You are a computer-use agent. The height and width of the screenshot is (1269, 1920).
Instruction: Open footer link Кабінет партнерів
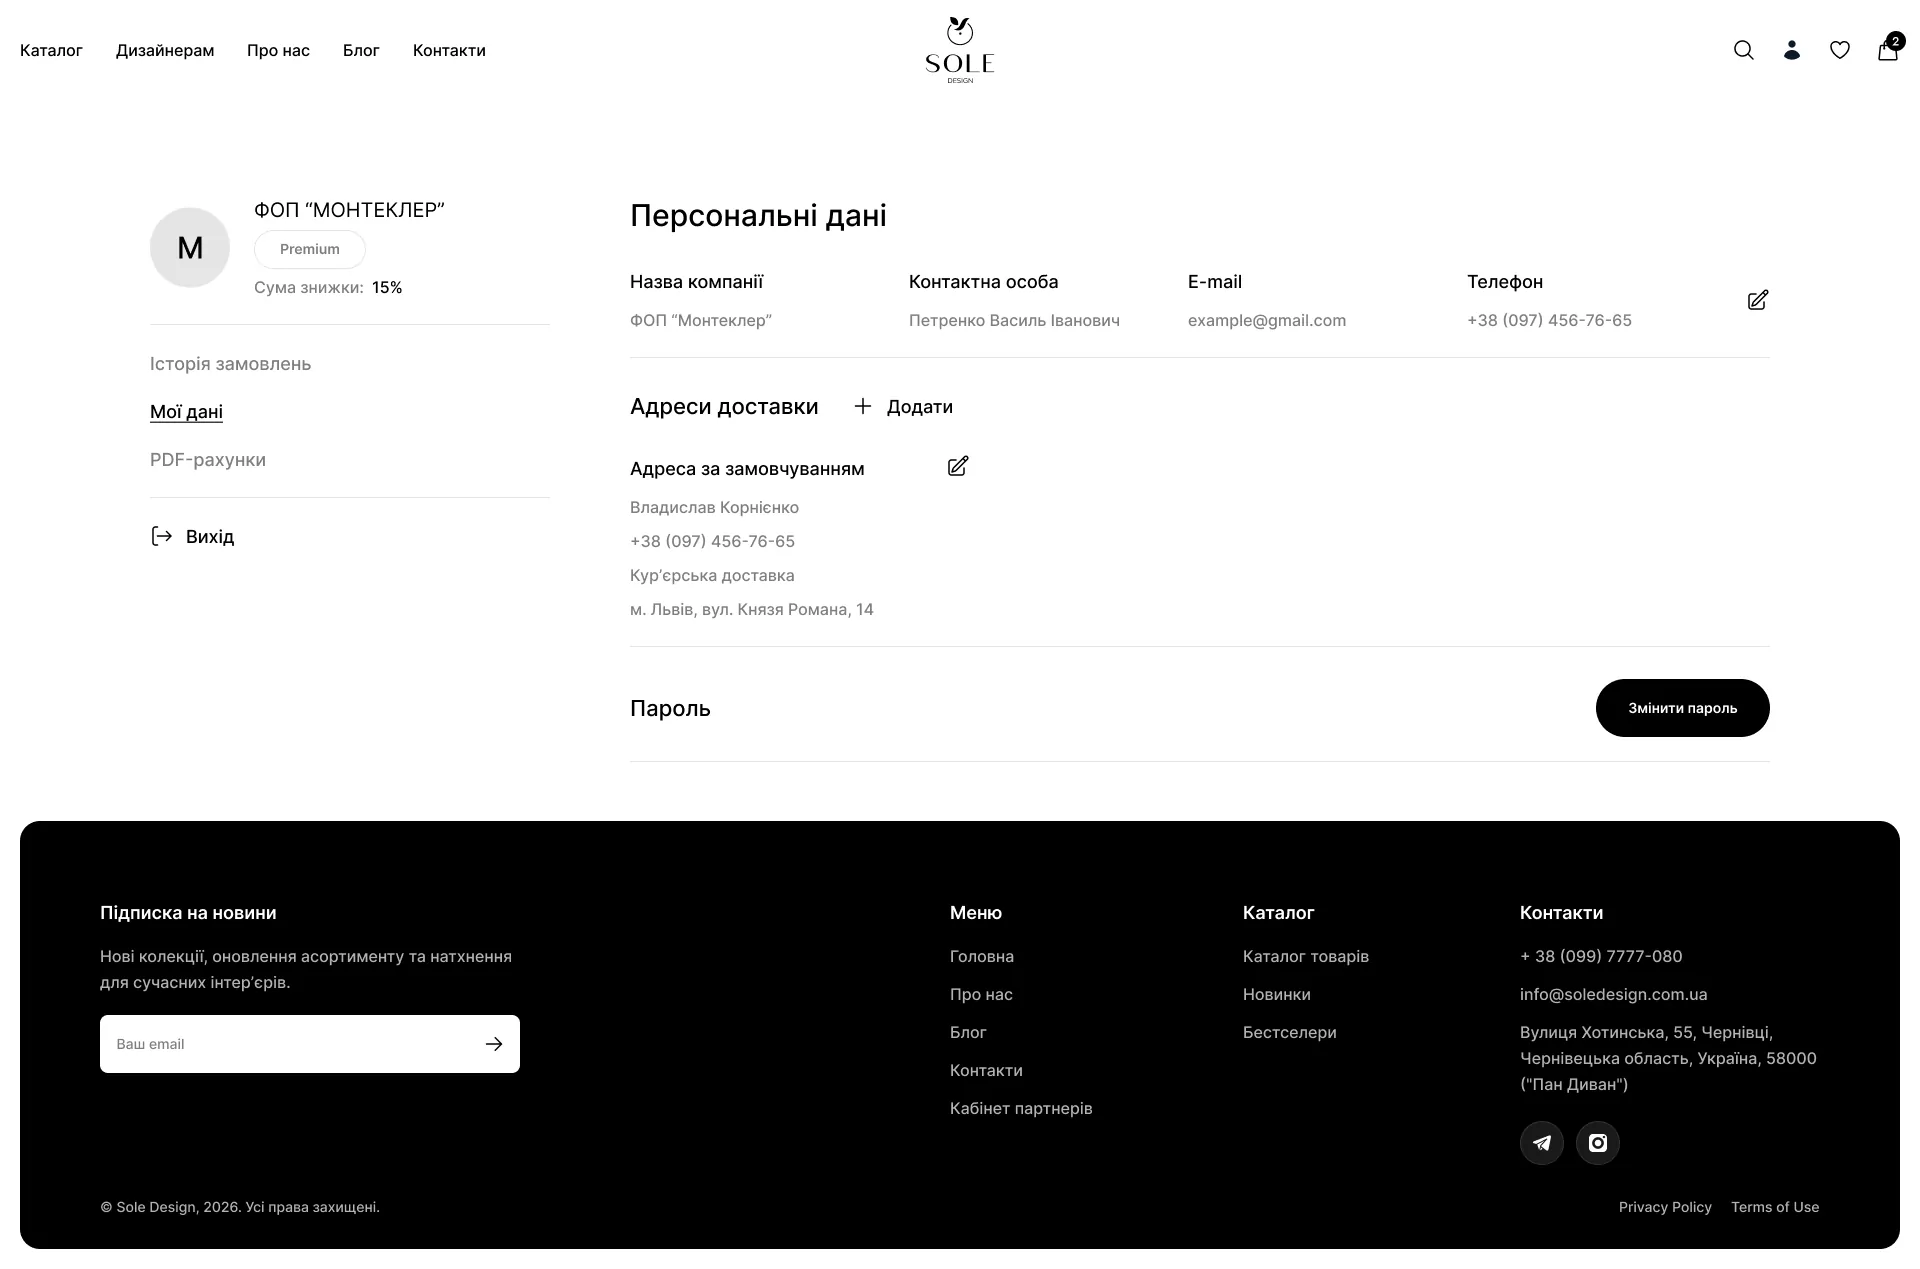pyautogui.click(x=1021, y=1108)
